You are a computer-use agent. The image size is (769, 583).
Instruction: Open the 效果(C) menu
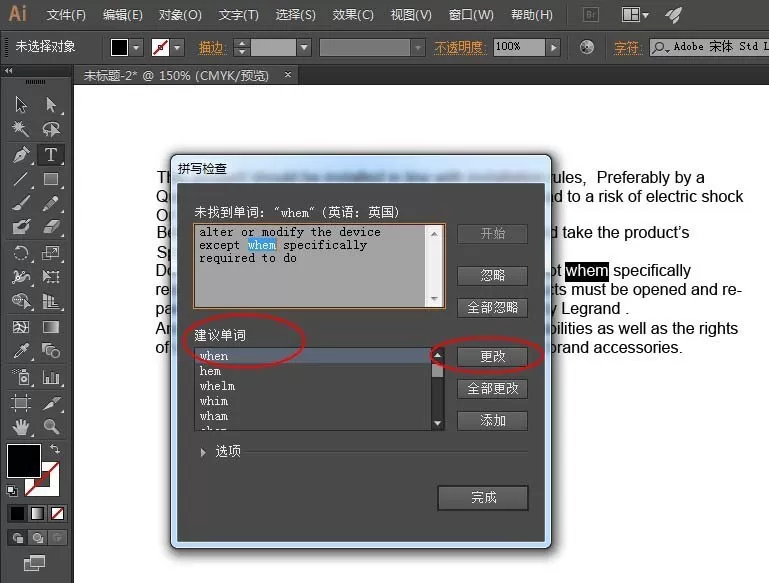click(x=353, y=15)
